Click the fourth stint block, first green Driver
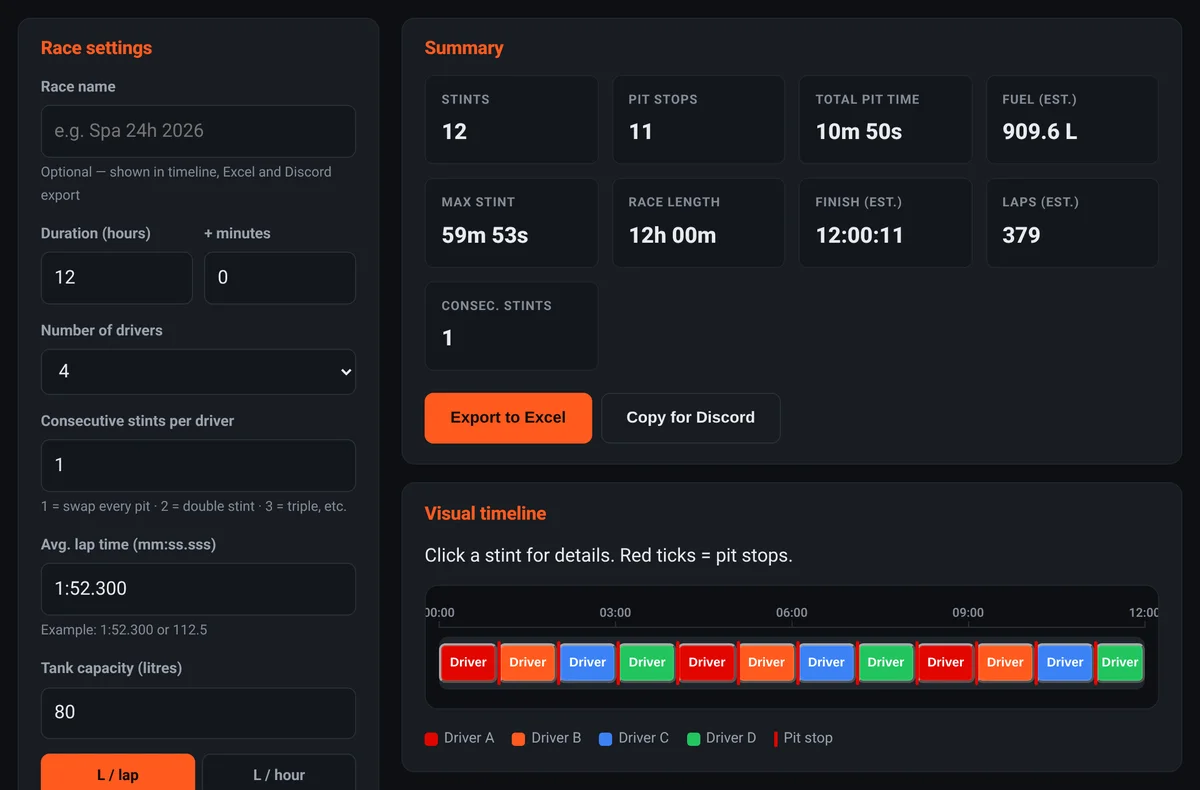Screen dimensions: 1200x790 pyautogui.click(x=647, y=662)
